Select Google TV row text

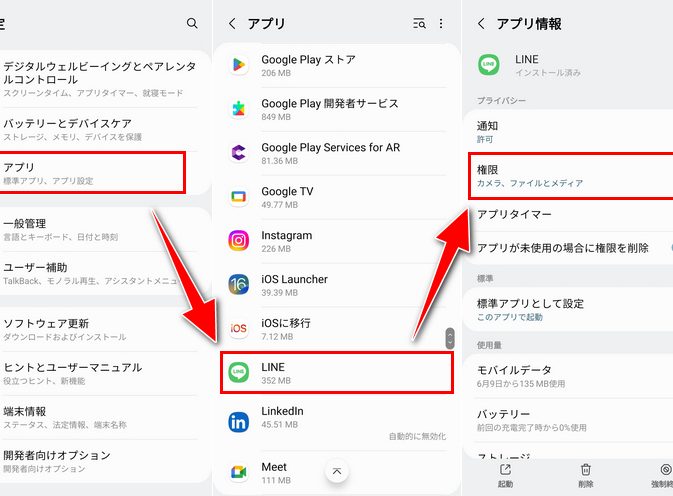pyautogui.click(x=287, y=197)
